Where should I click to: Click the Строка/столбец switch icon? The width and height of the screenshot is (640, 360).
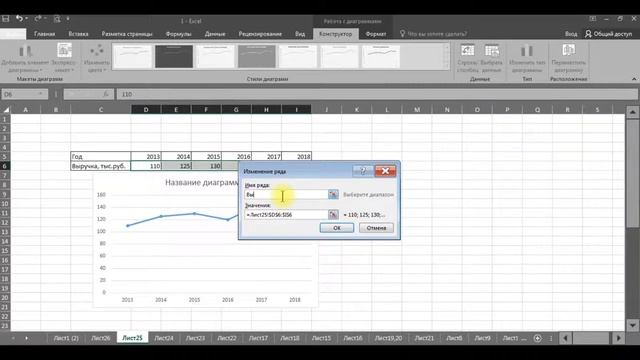point(468,58)
